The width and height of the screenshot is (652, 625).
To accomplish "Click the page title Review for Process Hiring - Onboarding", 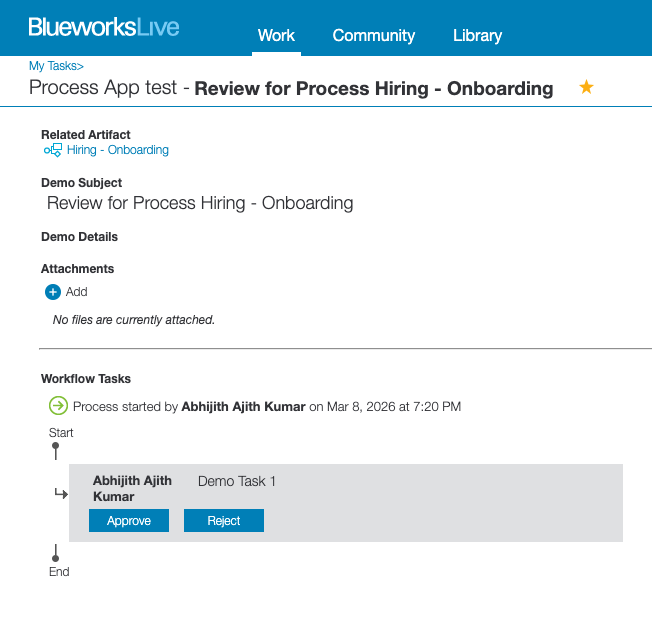I will click(x=374, y=89).
